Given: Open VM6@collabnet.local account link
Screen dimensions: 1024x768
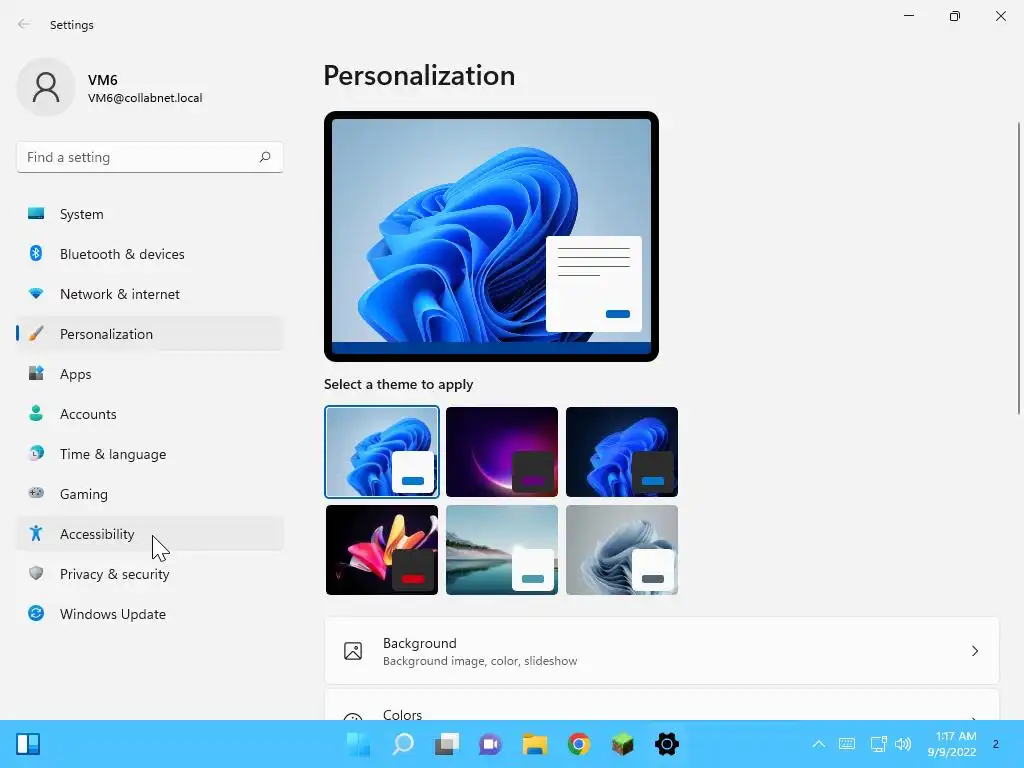Looking at the screenshot, I should pos(145,98).
